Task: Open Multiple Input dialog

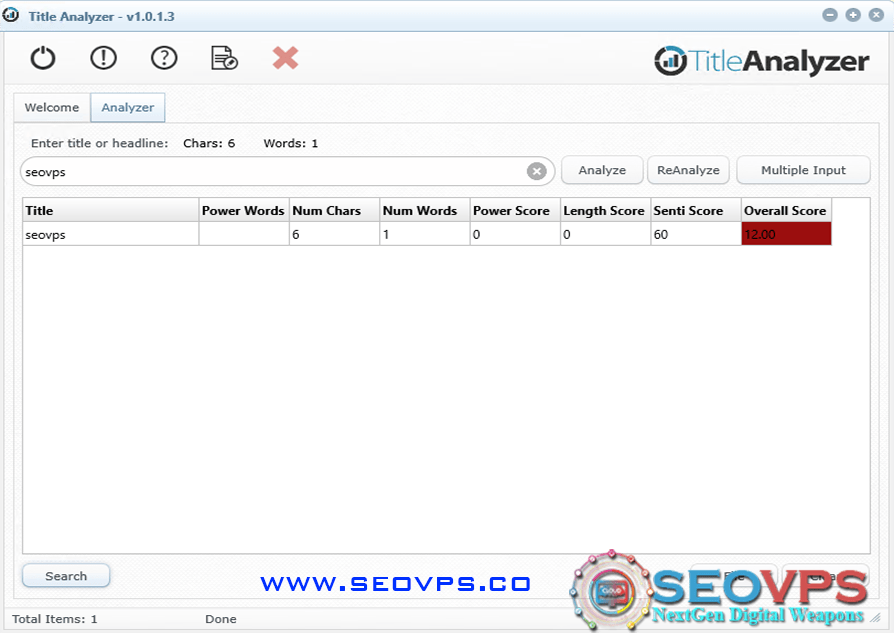Action: coord(803,170)
